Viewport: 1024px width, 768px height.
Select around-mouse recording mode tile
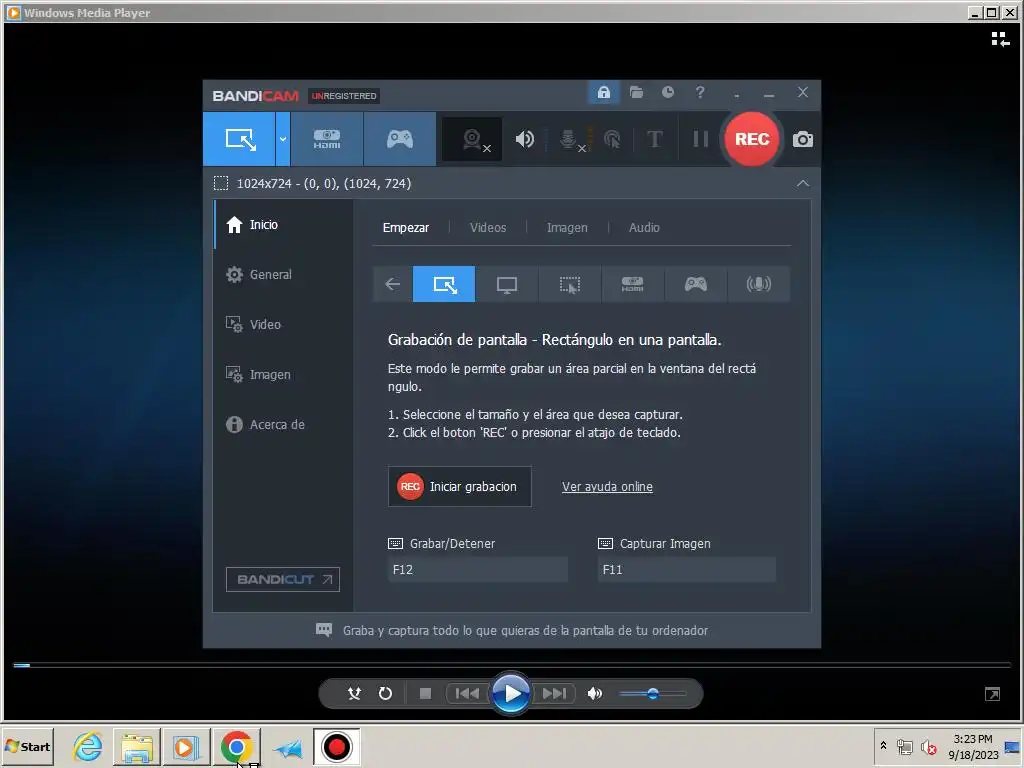(569, 284)
